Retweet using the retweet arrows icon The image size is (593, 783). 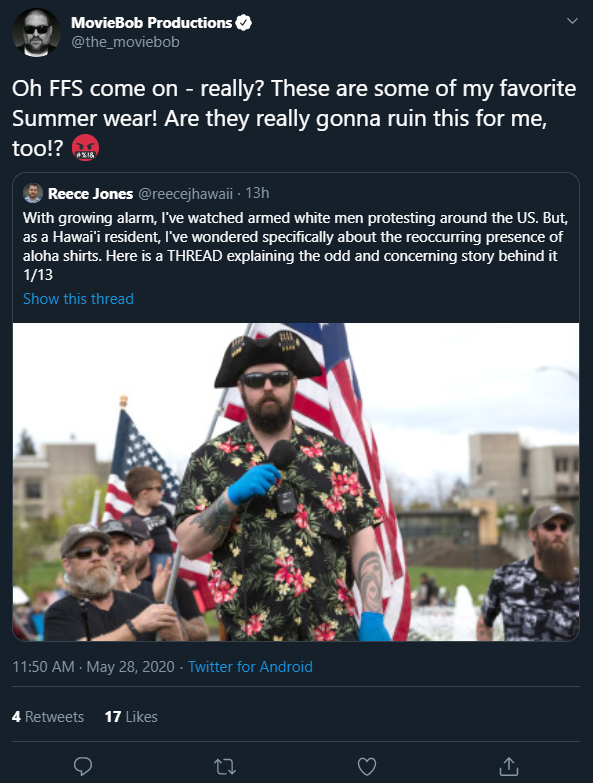pos(225,767)
